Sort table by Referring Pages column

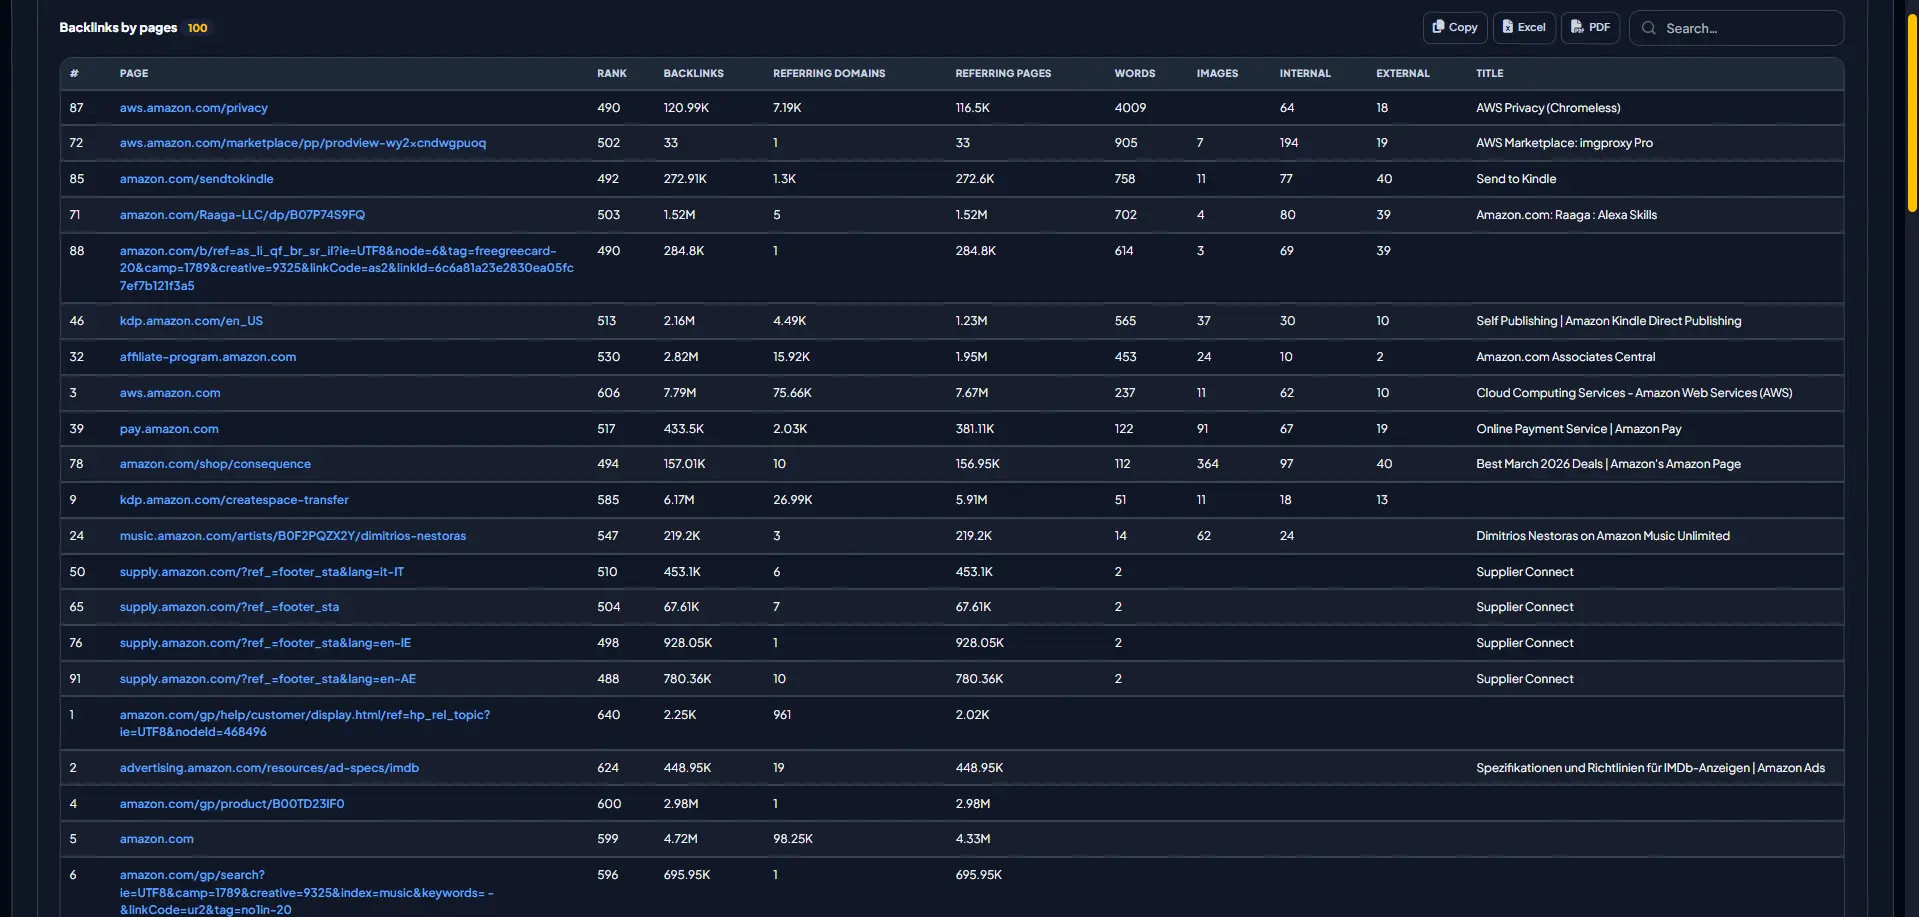coord(1003,74)
